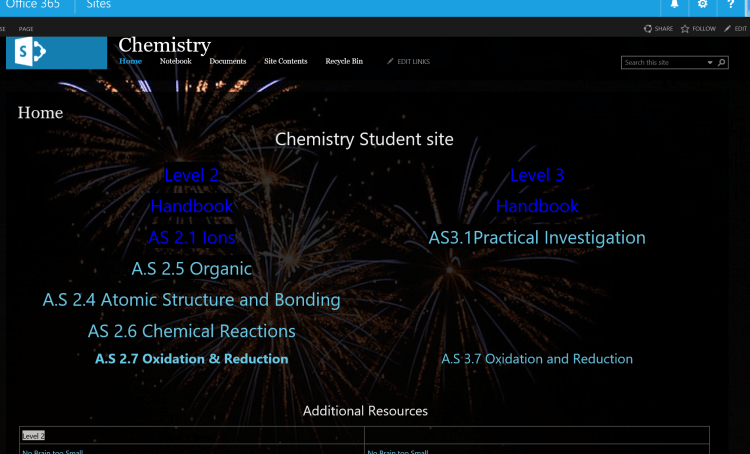Open the search scope dropdown arrow

coord(710,63)
